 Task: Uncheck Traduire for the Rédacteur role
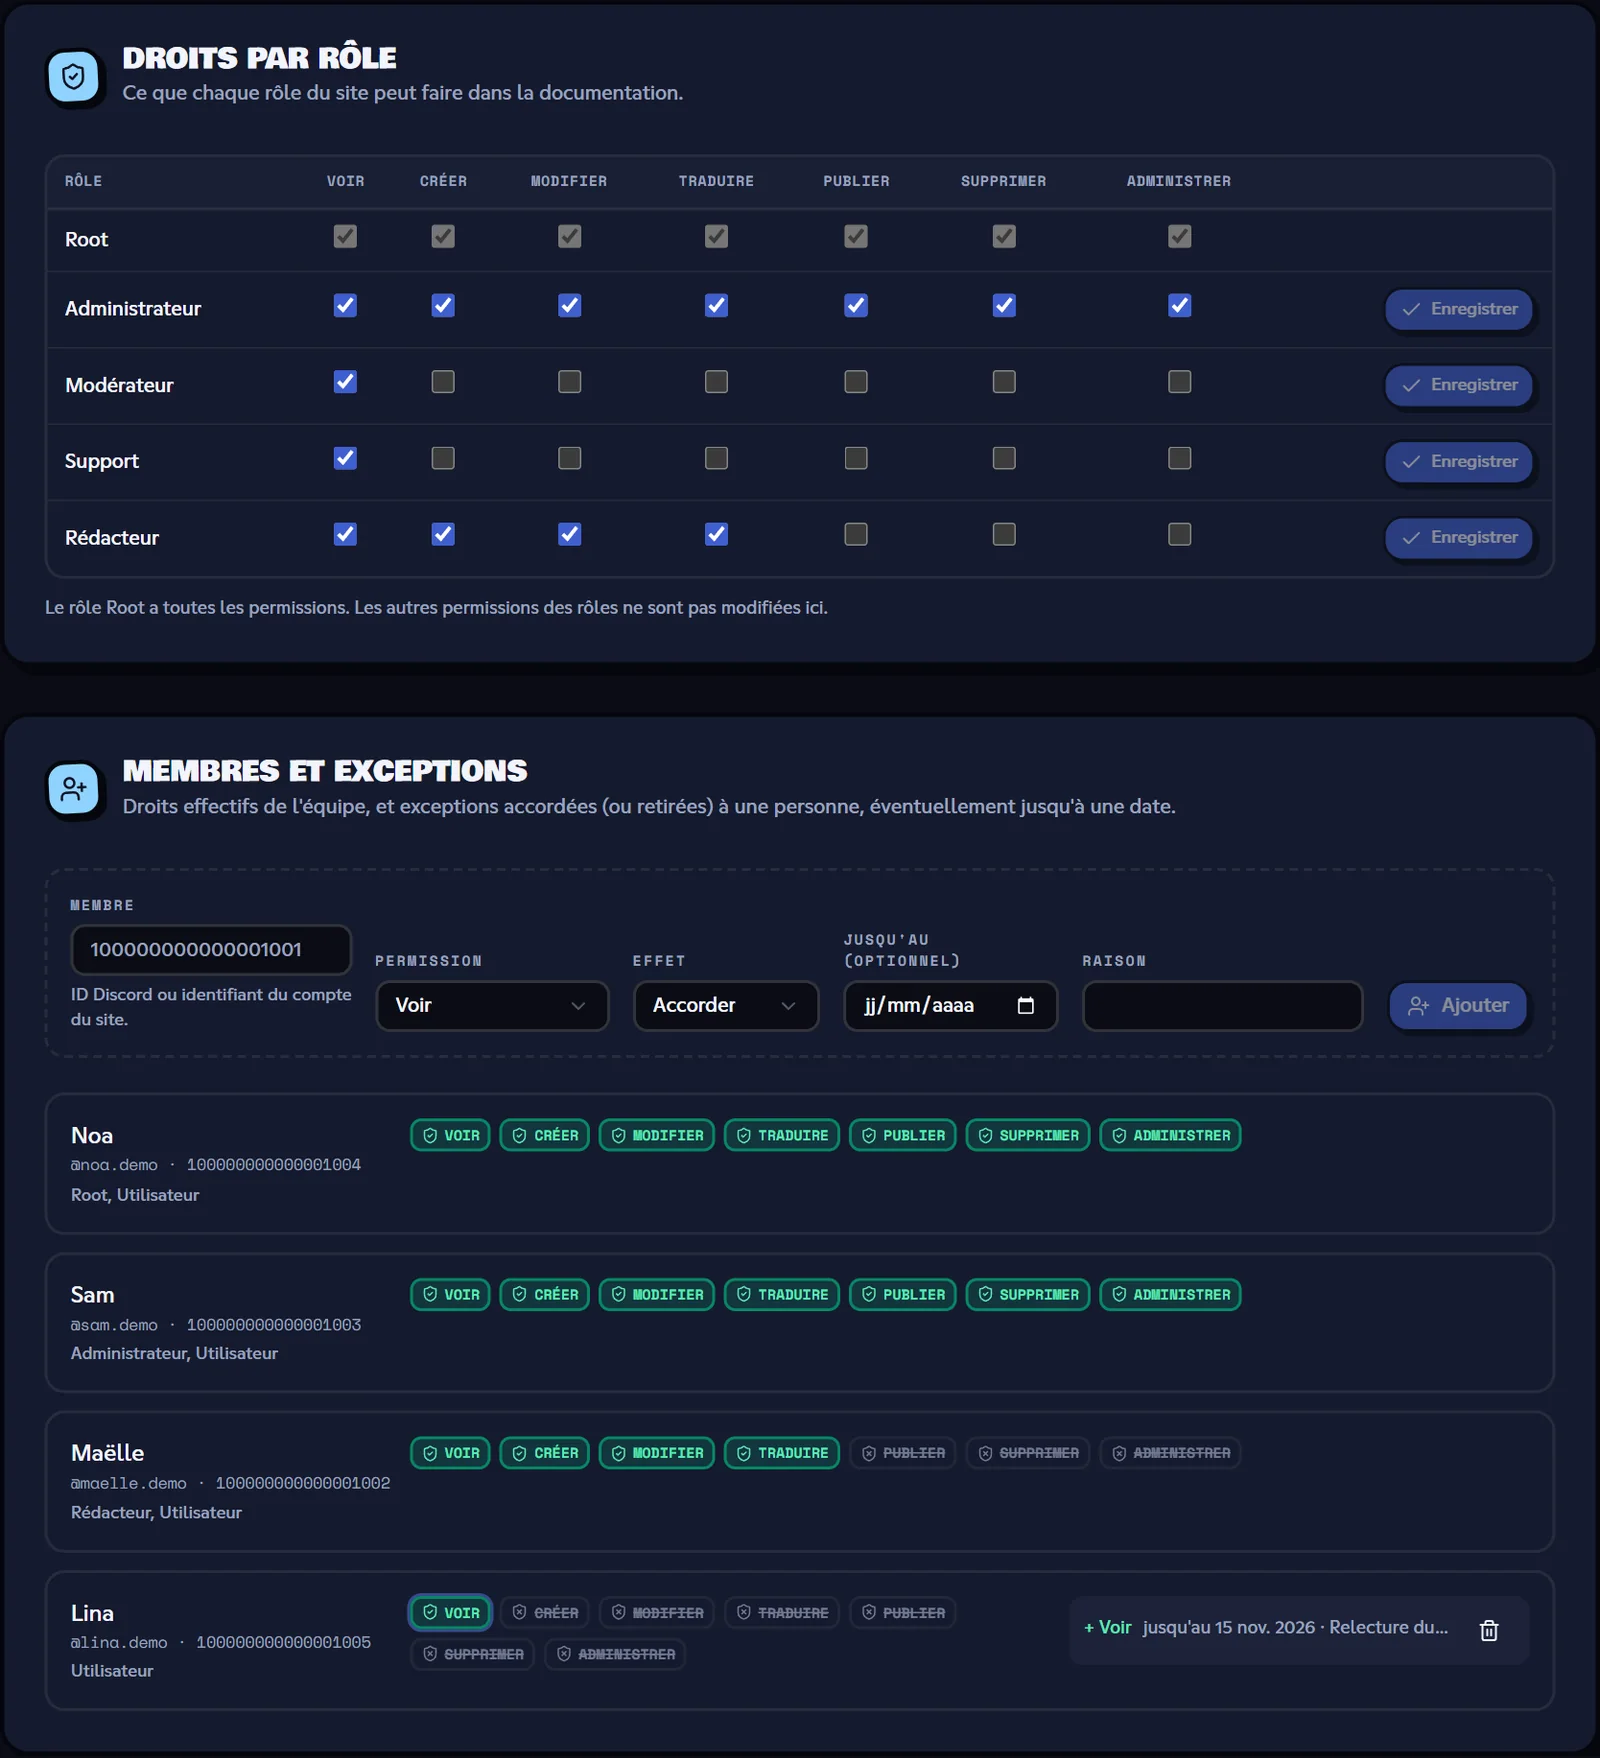716,534
